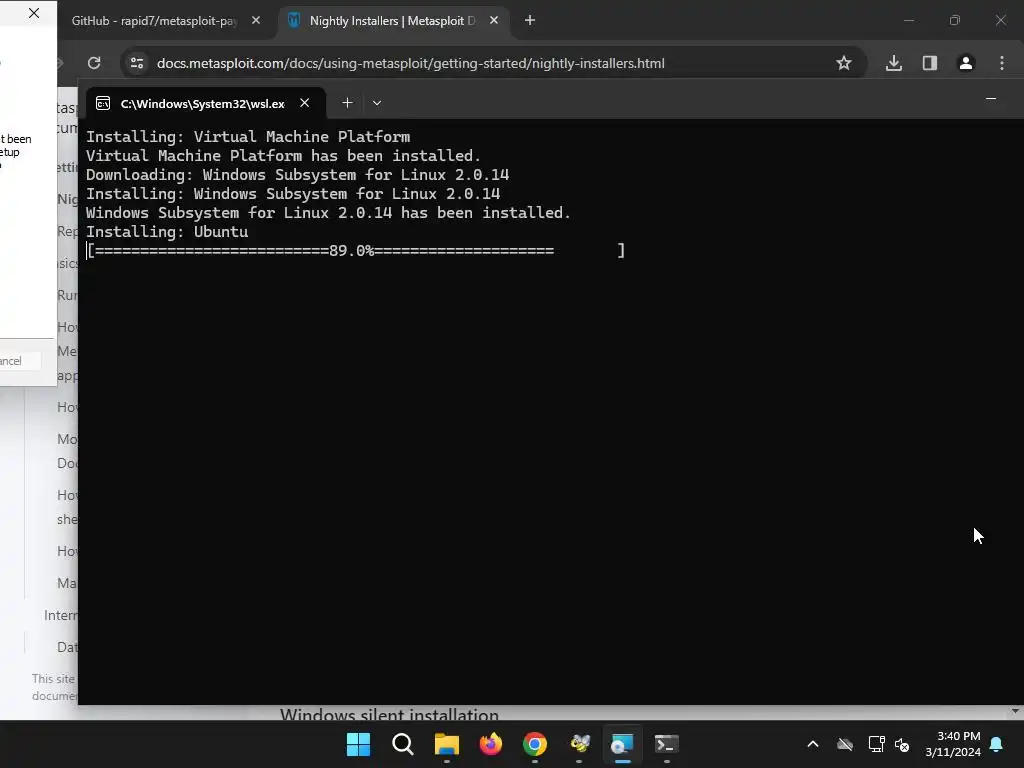Image resolution: width=1024 pixels, height=768 pixels.
Task: Click the muted volume tray icon
Action: coord(902,744)
